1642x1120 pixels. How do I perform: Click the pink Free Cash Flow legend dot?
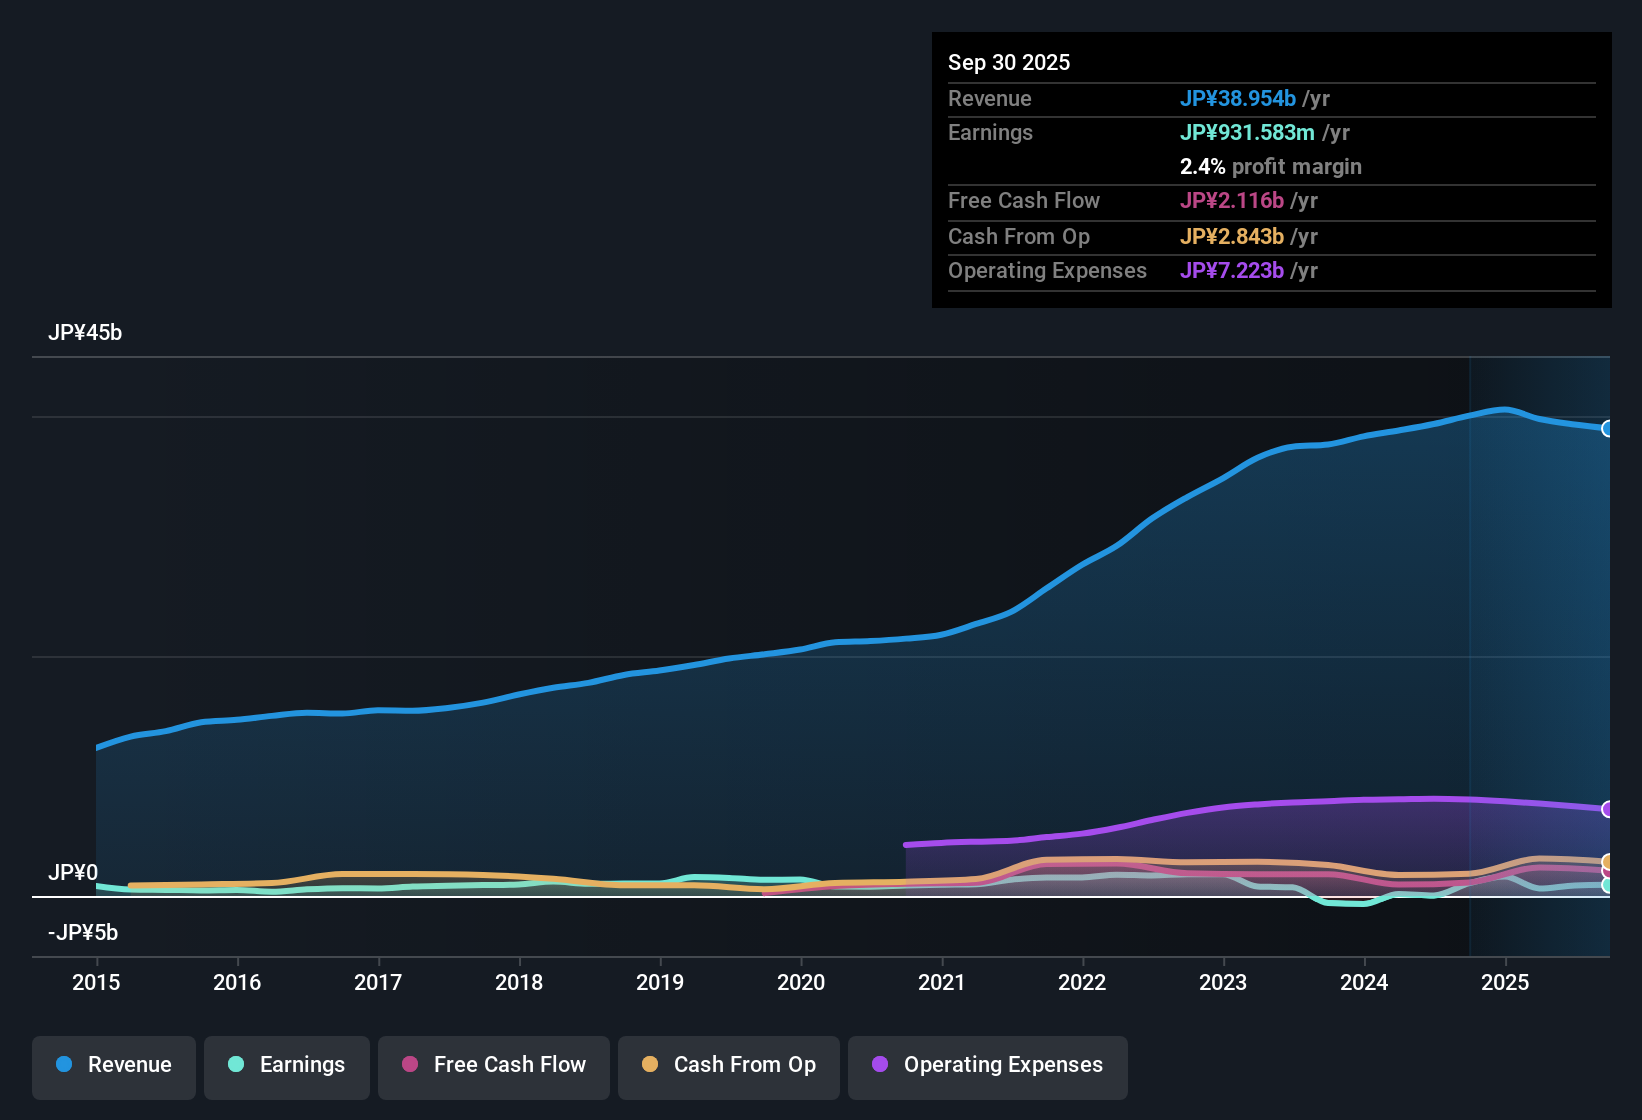coord(409,1065)
